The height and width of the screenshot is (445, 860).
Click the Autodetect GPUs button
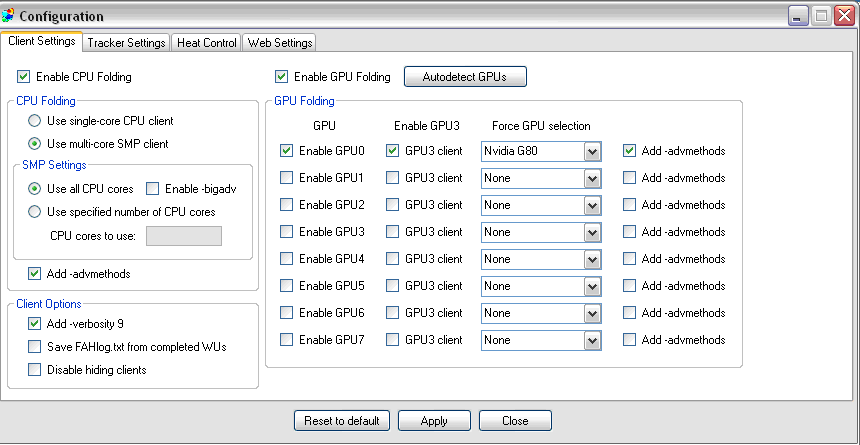[465, 77]
